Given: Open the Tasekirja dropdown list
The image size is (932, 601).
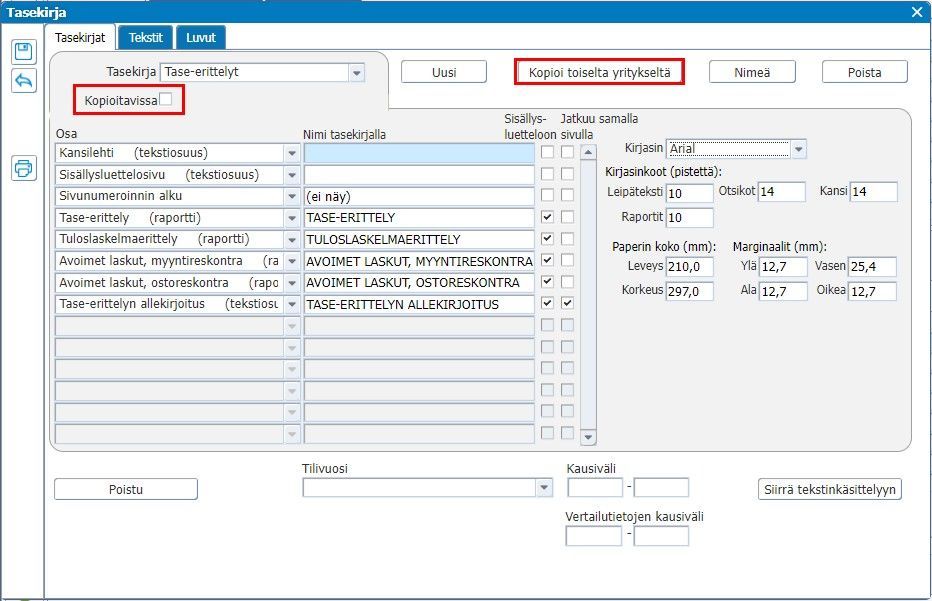Looking at the screenshot, I should (357, 72).
